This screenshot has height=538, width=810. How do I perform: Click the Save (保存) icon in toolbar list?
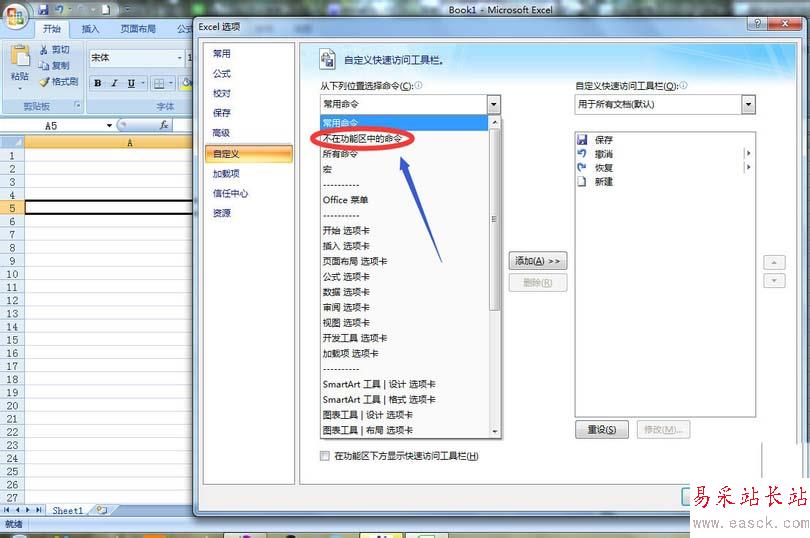[582, 140]
